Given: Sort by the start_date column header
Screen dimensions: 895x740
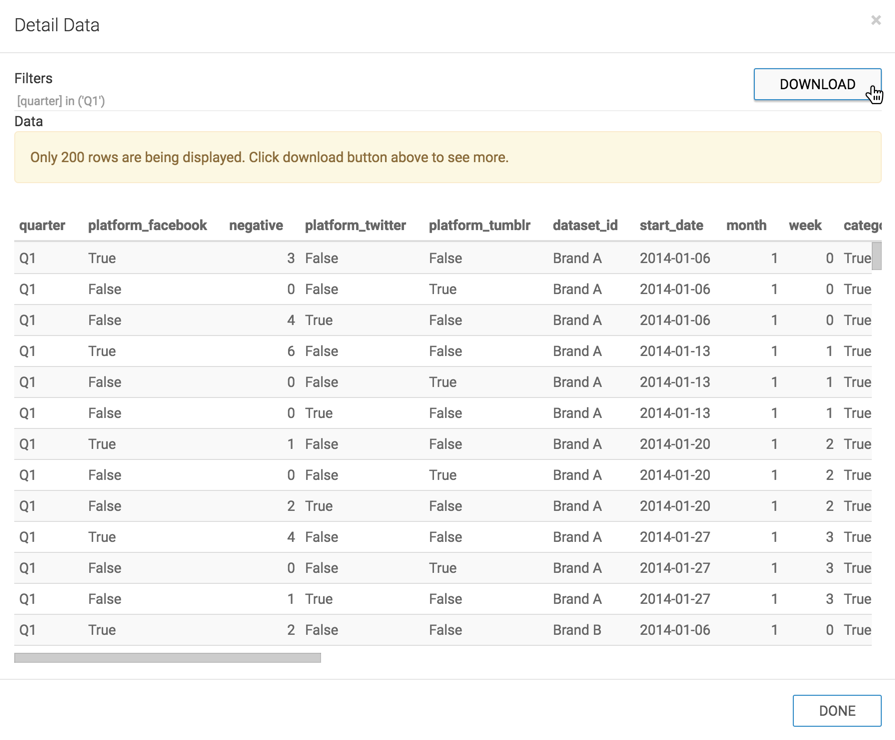Looking at the screenshot, I should (671, 225).
